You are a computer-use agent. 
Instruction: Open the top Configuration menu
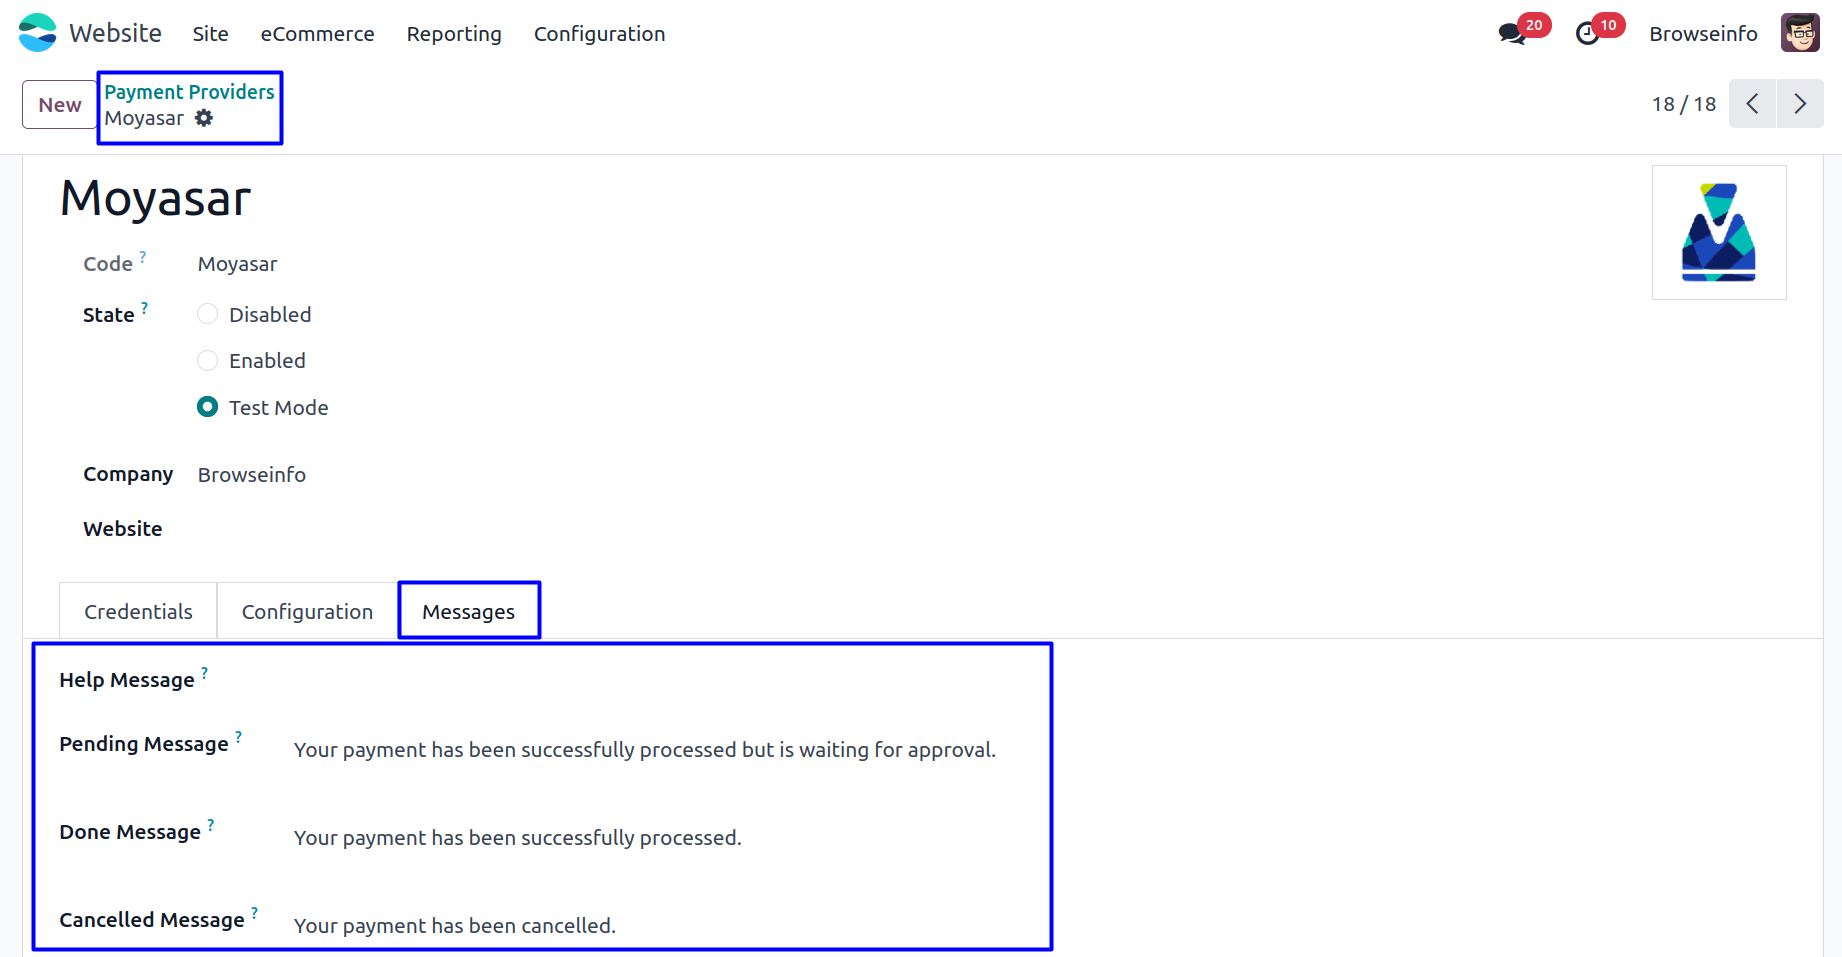tap(599, 34)
